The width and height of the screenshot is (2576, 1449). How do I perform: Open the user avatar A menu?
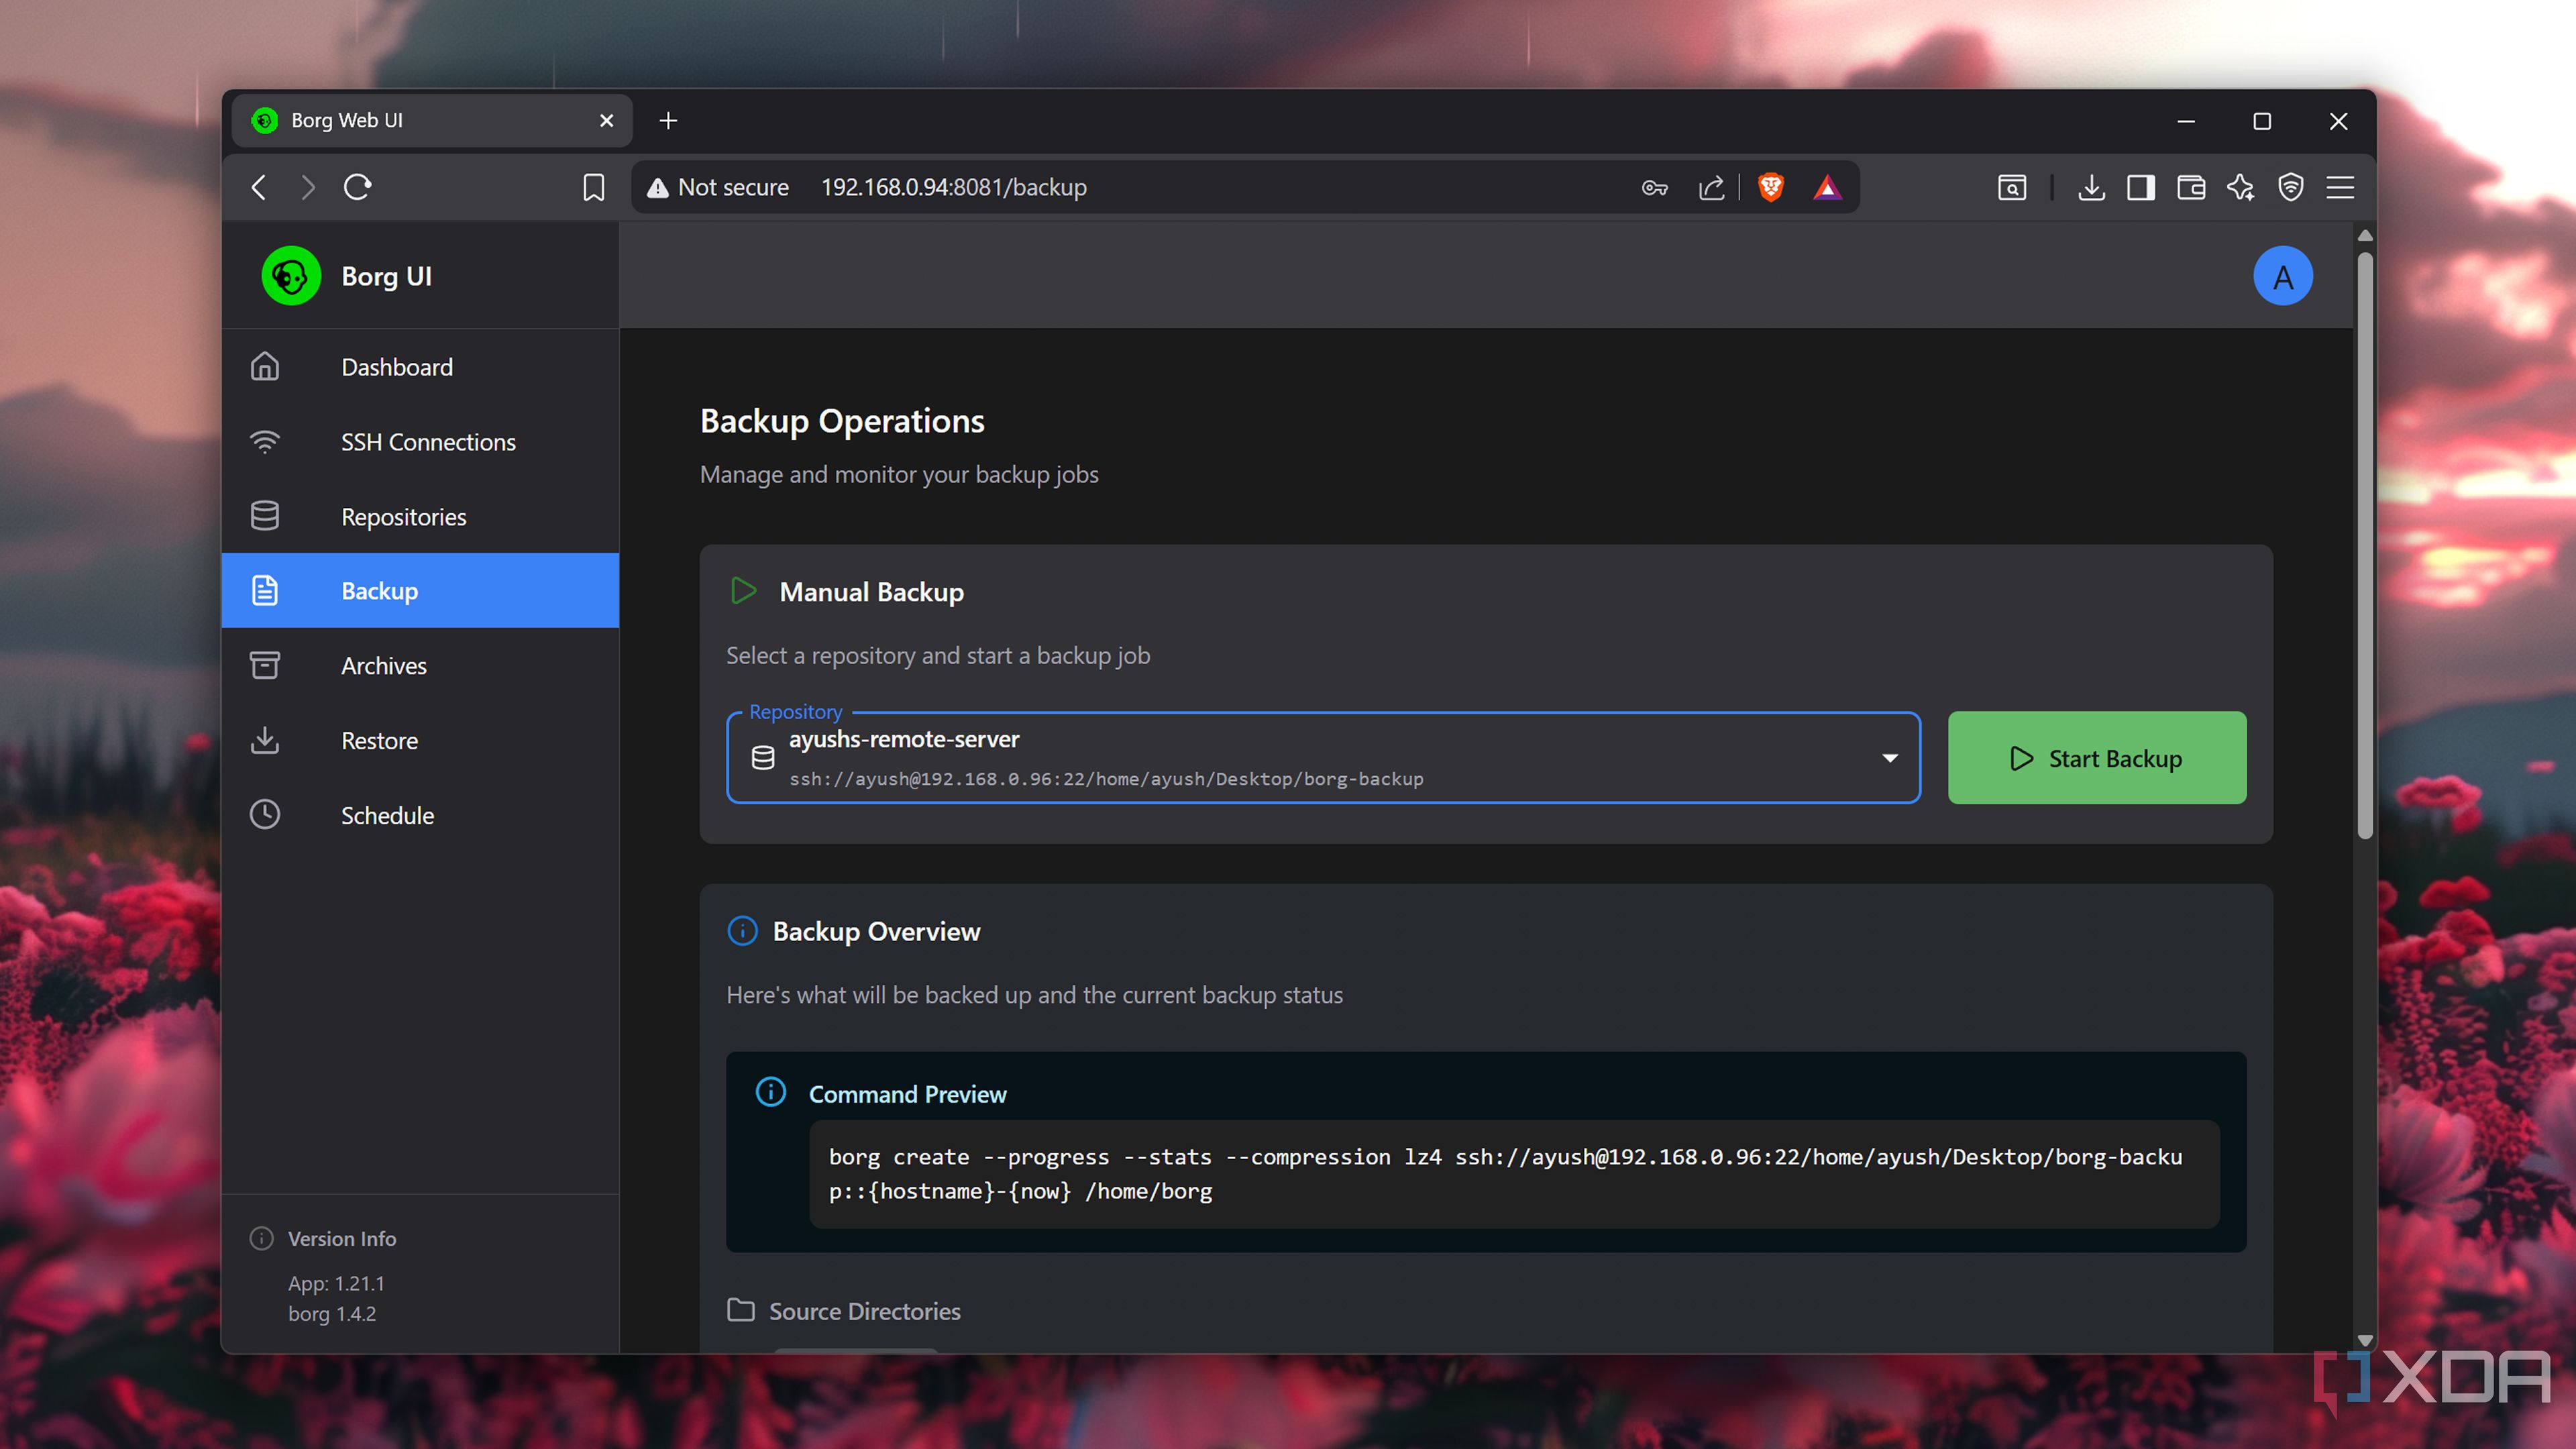(x=2283, y=276)
